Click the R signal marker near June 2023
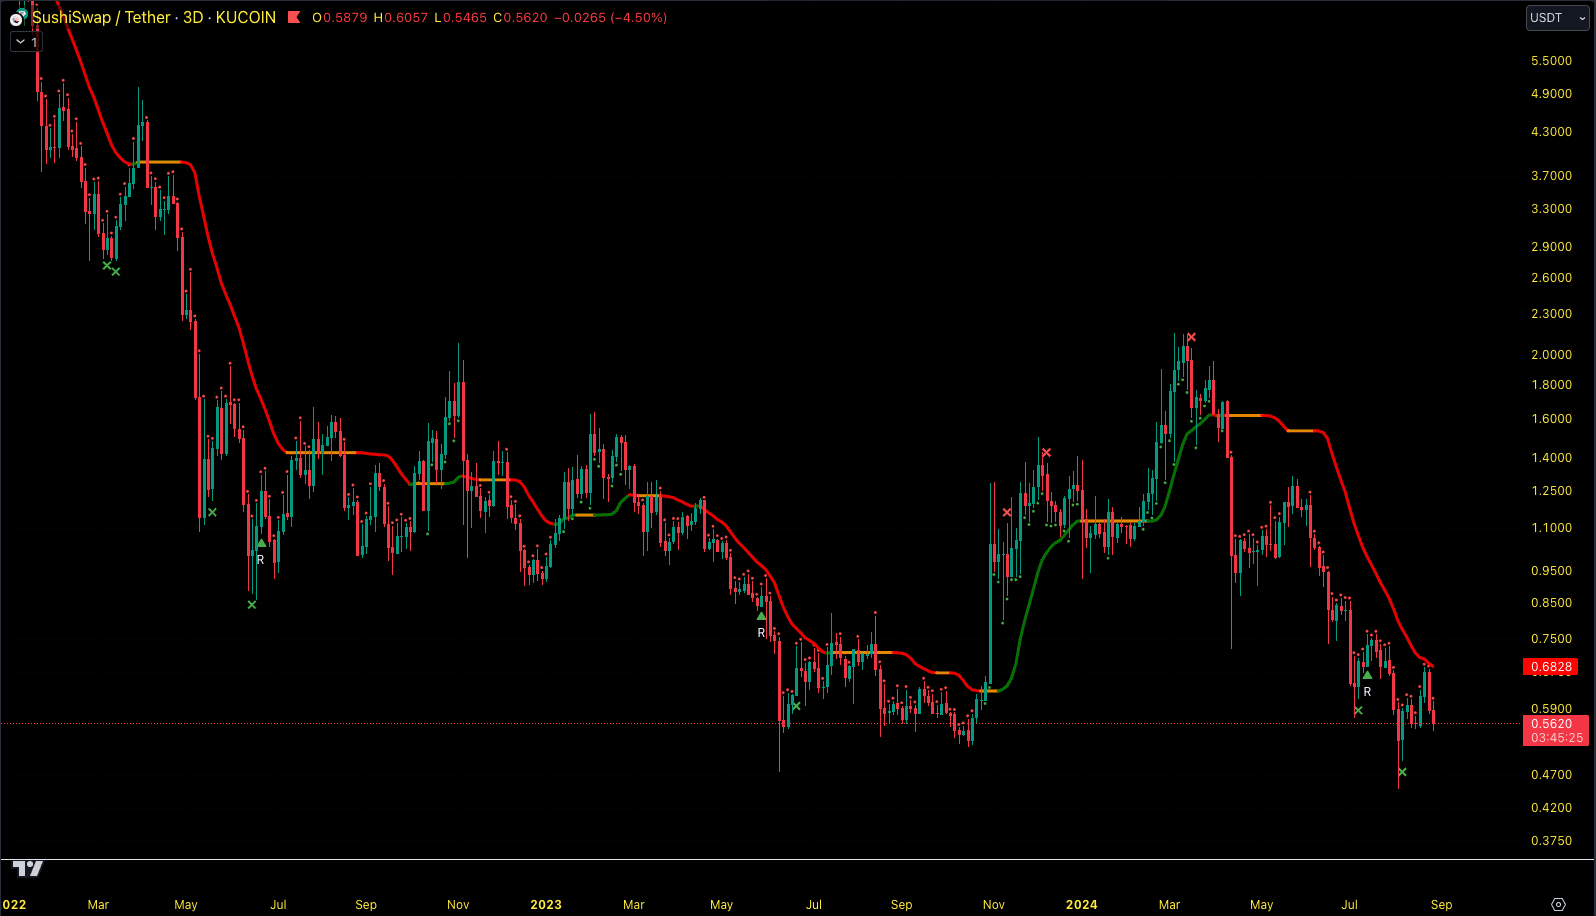The image size is (1596, 916). point(761,633)
